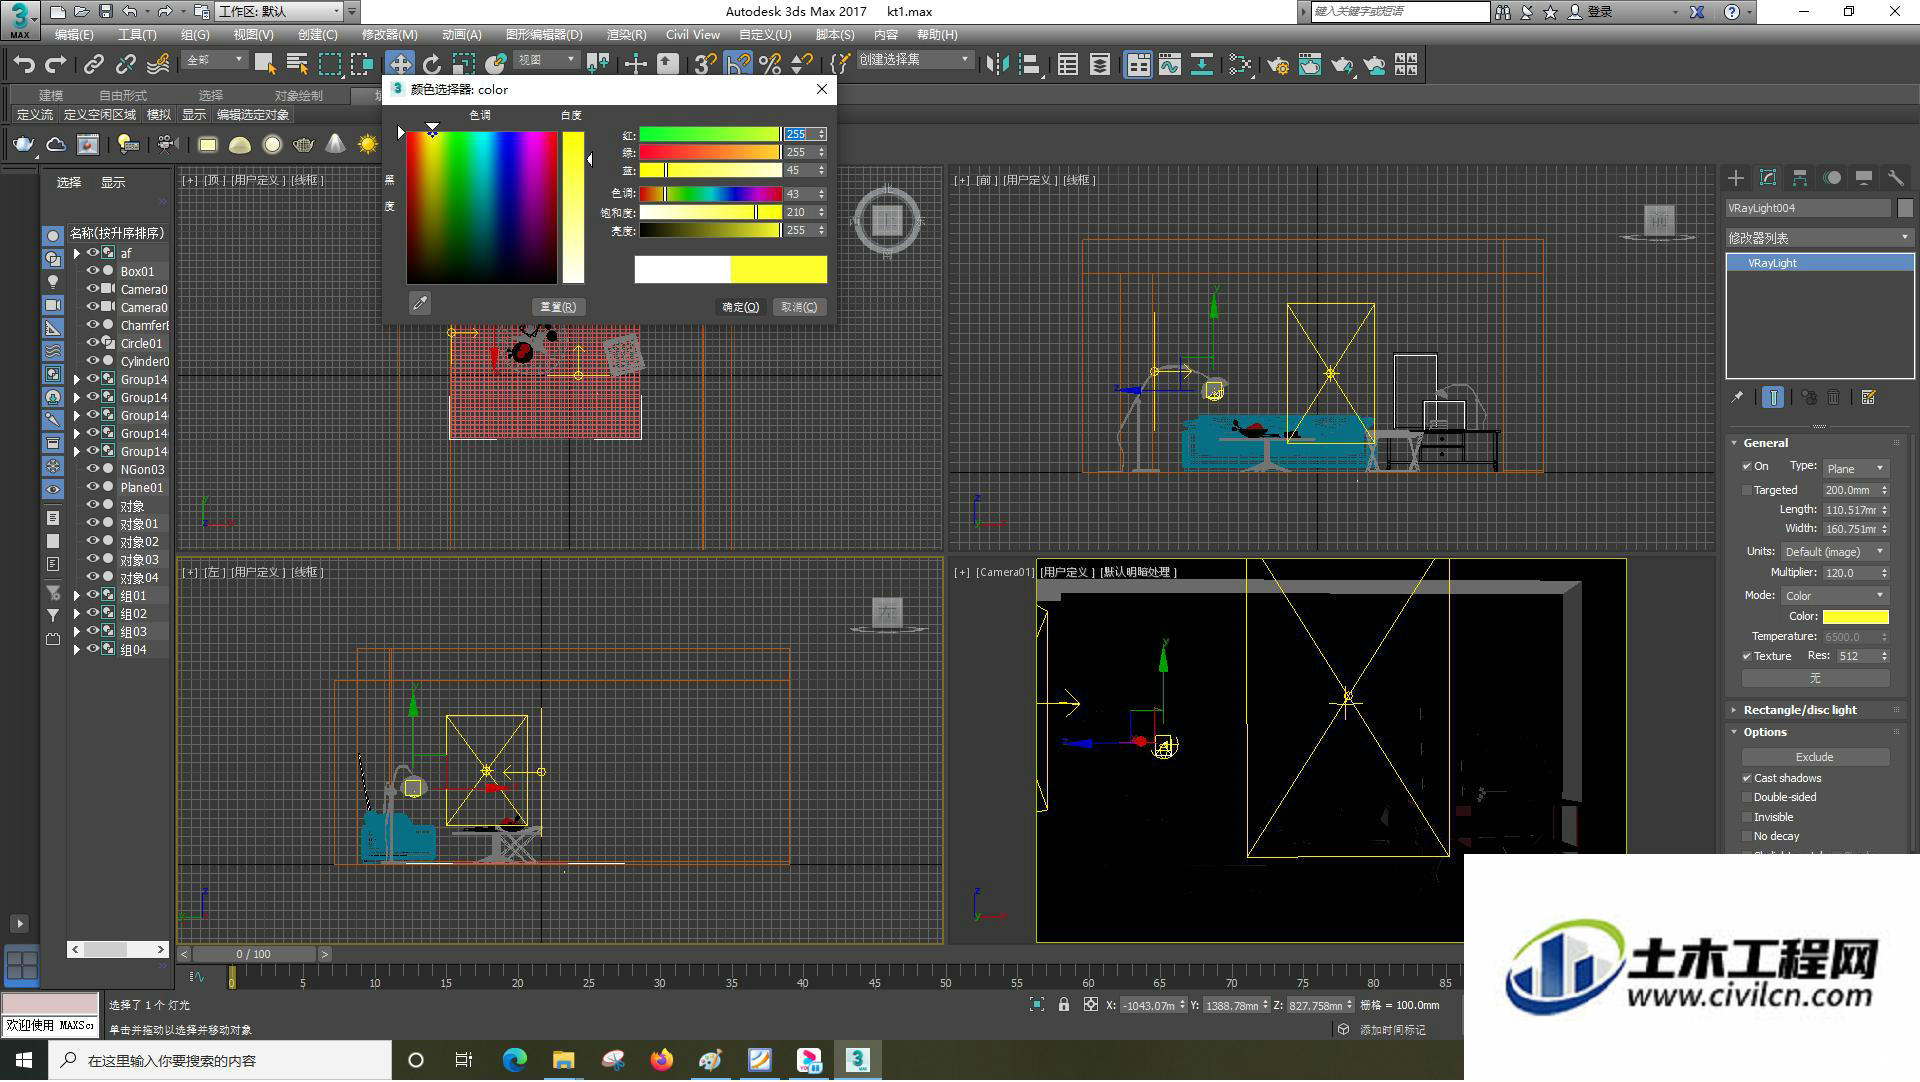Click the saturation (饱和度) slider
The width and height of the screenshot is (1920, 1082).
(710, 212)
